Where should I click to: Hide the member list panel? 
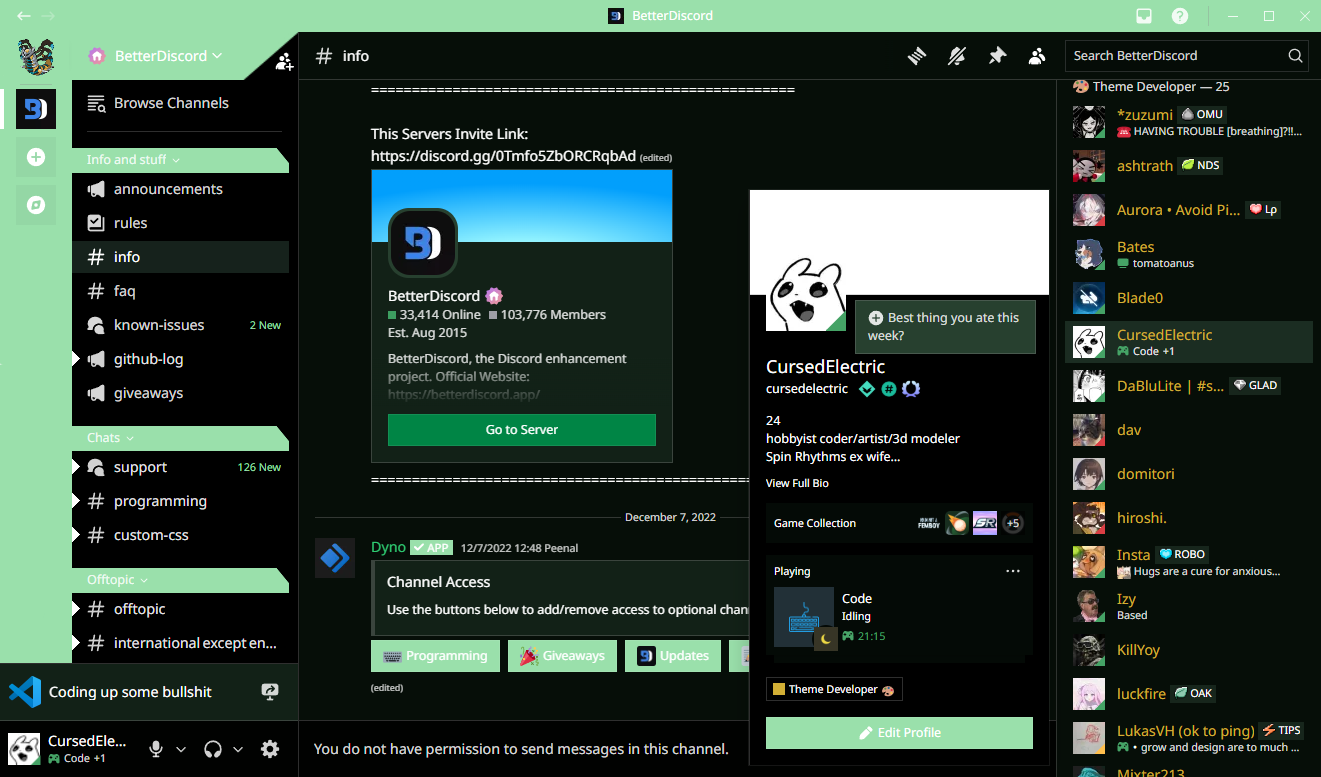1037,56
